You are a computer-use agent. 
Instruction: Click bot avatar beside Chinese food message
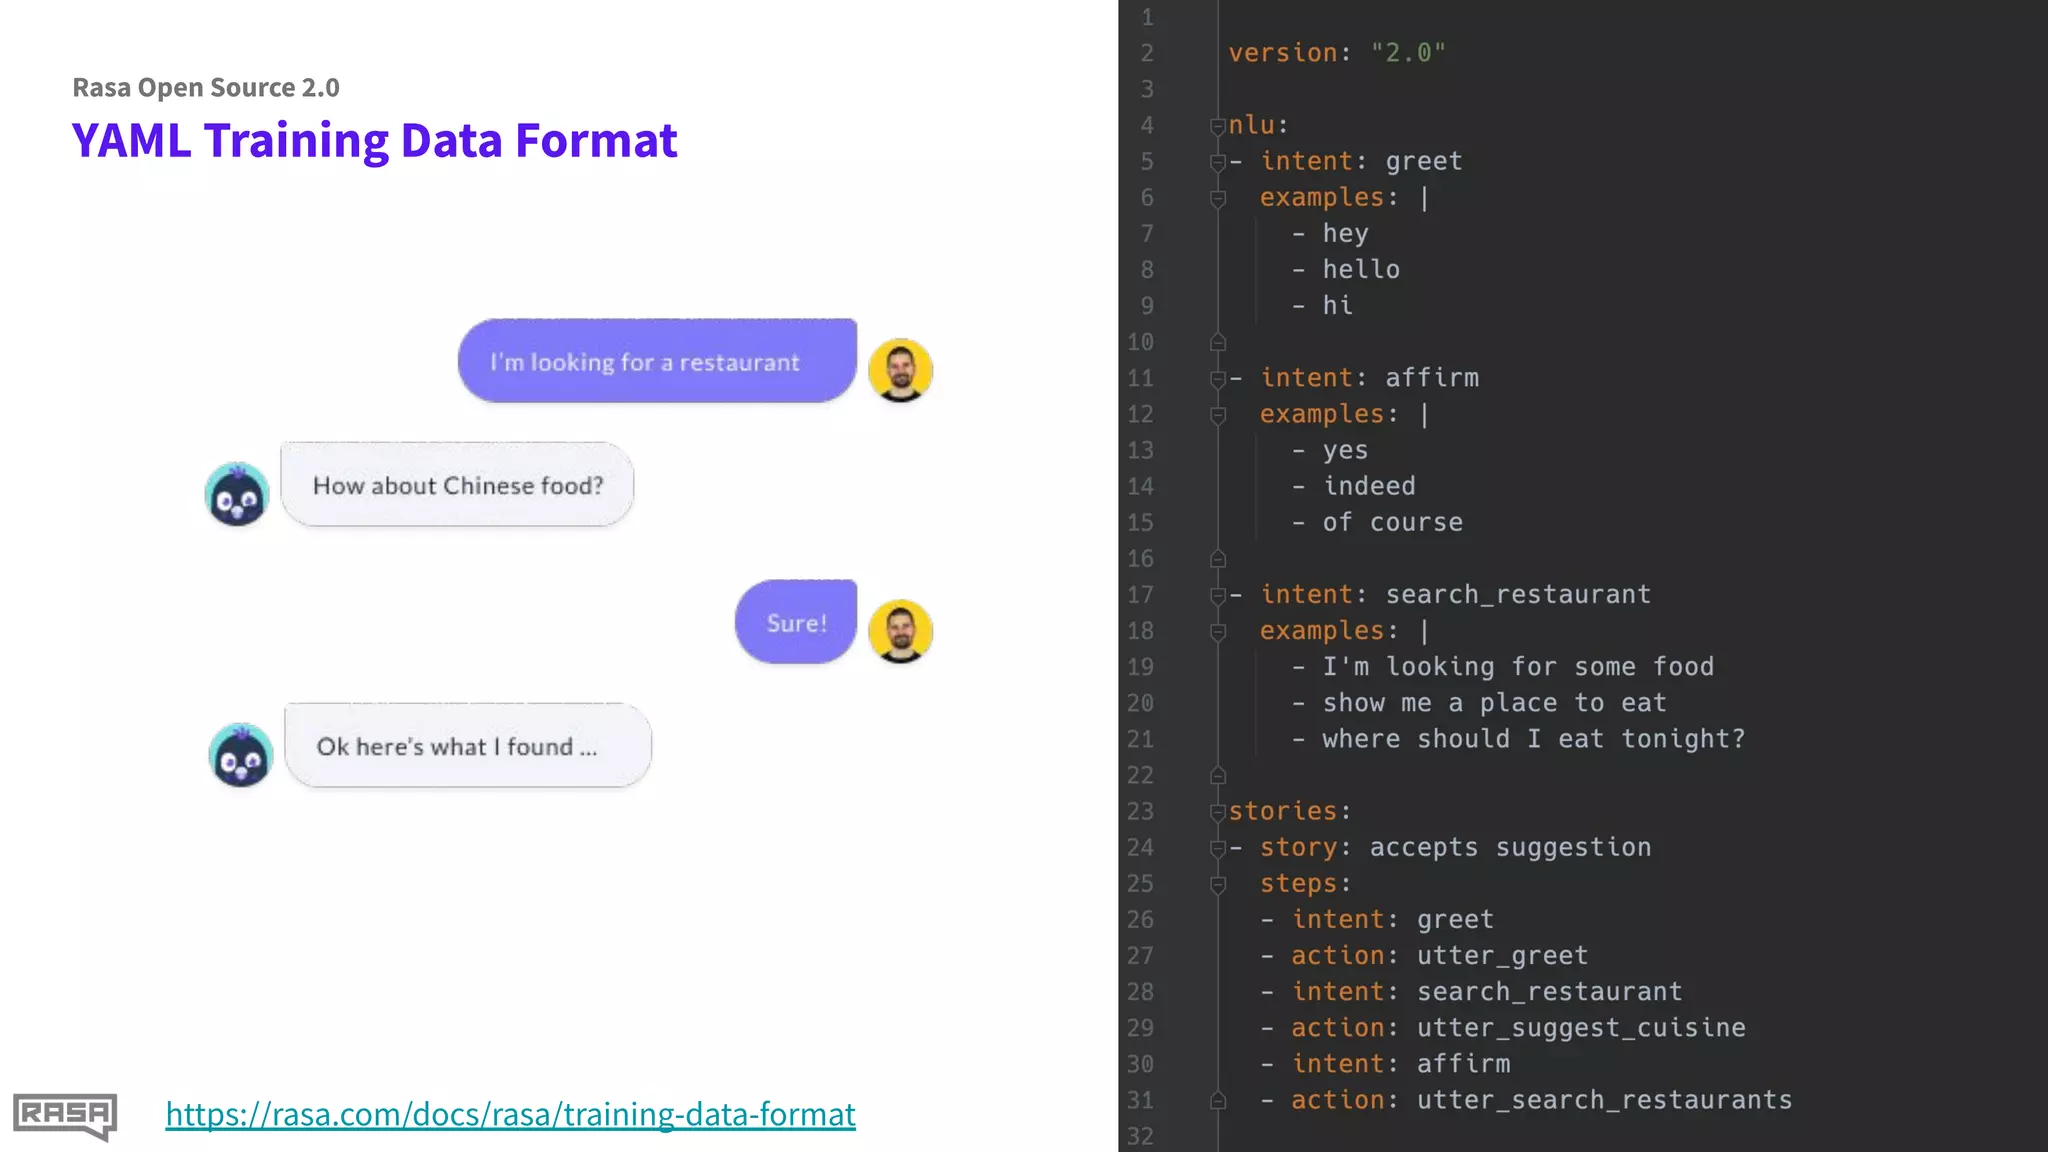pyautogui.click(x=237, y=494)
